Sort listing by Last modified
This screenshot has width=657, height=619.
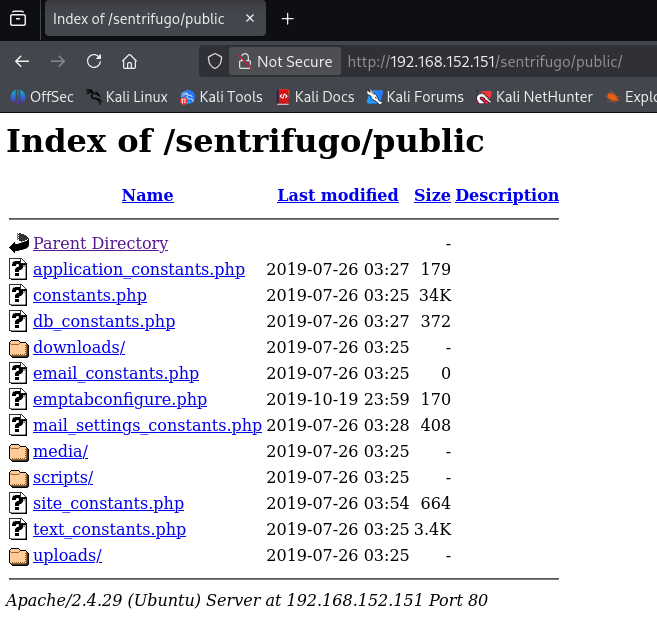click(338, 195)
